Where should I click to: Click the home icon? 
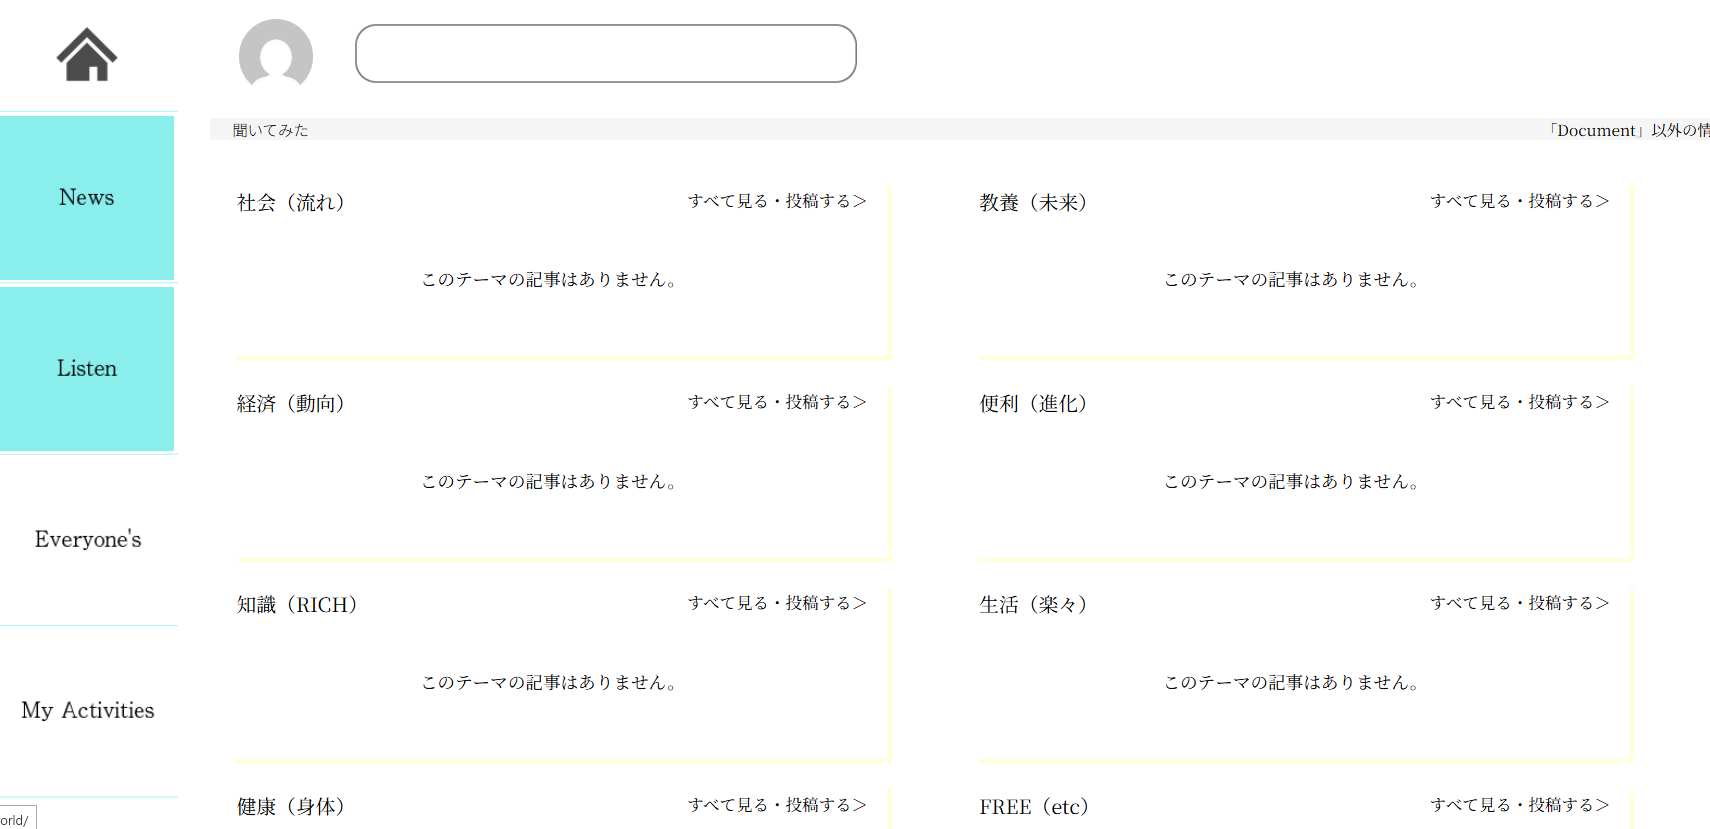tap(87, 54)
